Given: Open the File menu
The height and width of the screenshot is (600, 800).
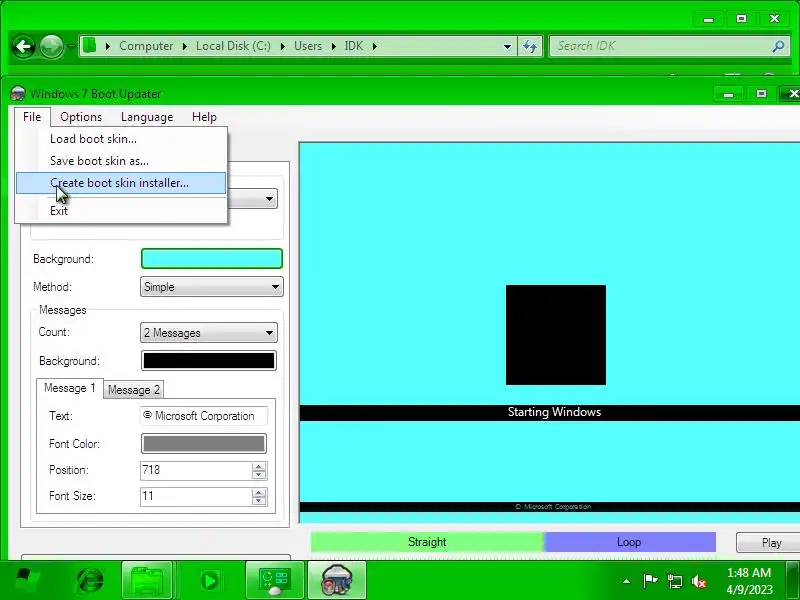Looking at the screenshot, I should point(32,117).
